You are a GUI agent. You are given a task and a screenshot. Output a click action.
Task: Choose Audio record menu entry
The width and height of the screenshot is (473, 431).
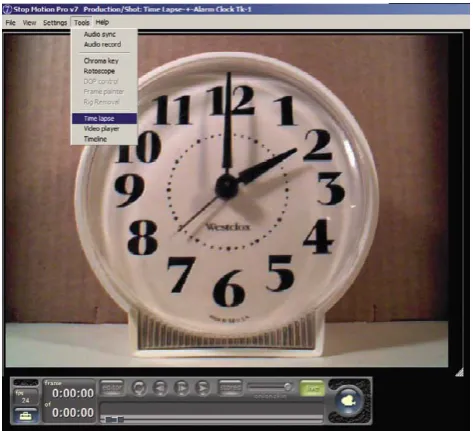pyautogui.click(x=102, y=44)
